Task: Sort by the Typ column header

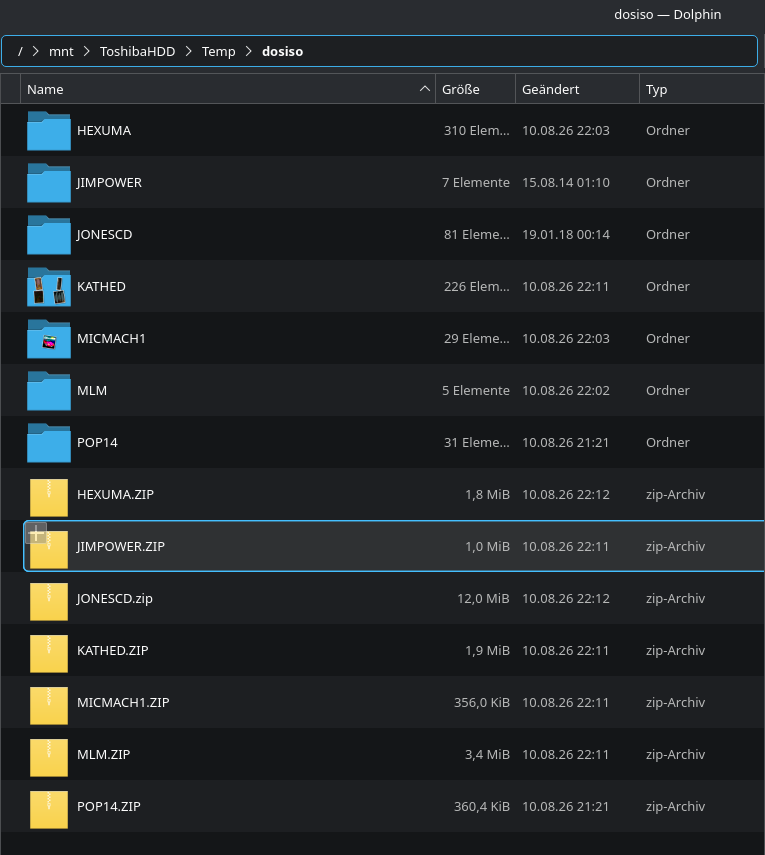Action: point(702,89)
